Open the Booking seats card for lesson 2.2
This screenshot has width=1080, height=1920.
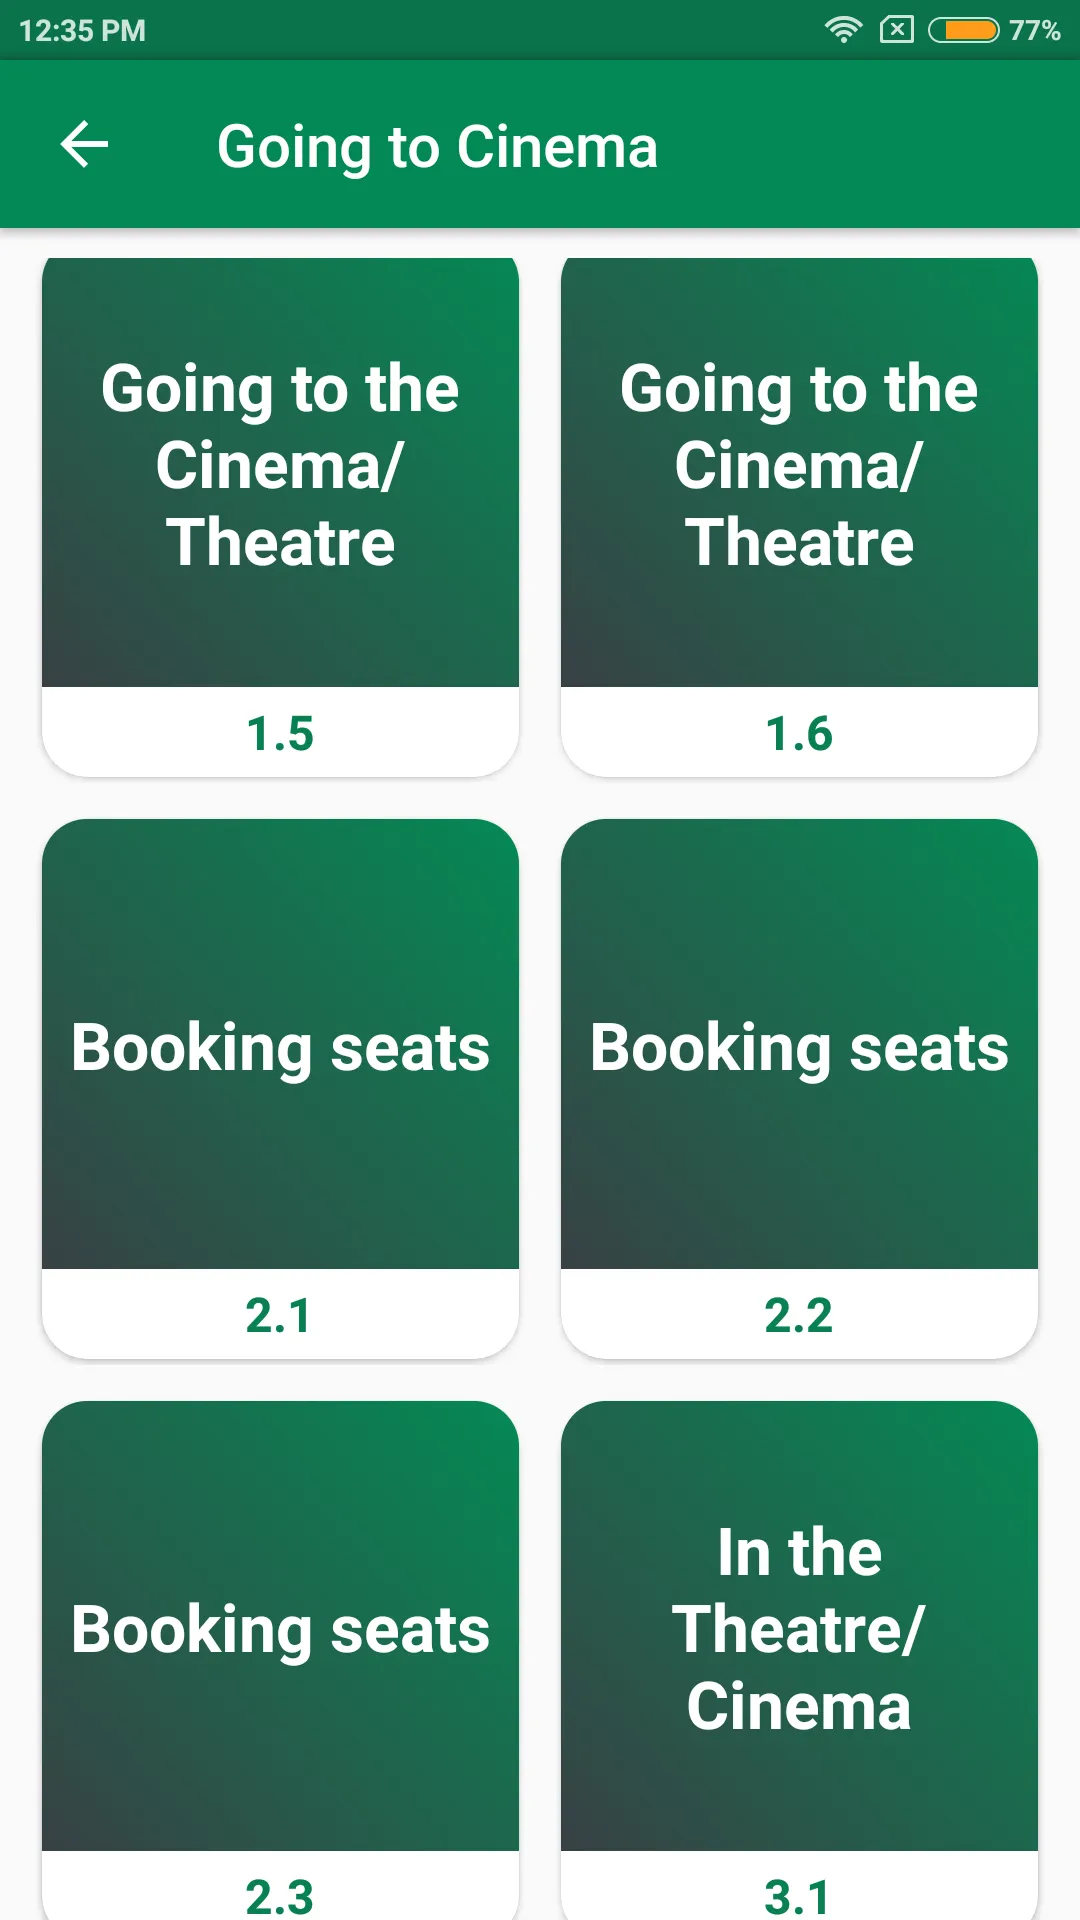(799, 1089)
